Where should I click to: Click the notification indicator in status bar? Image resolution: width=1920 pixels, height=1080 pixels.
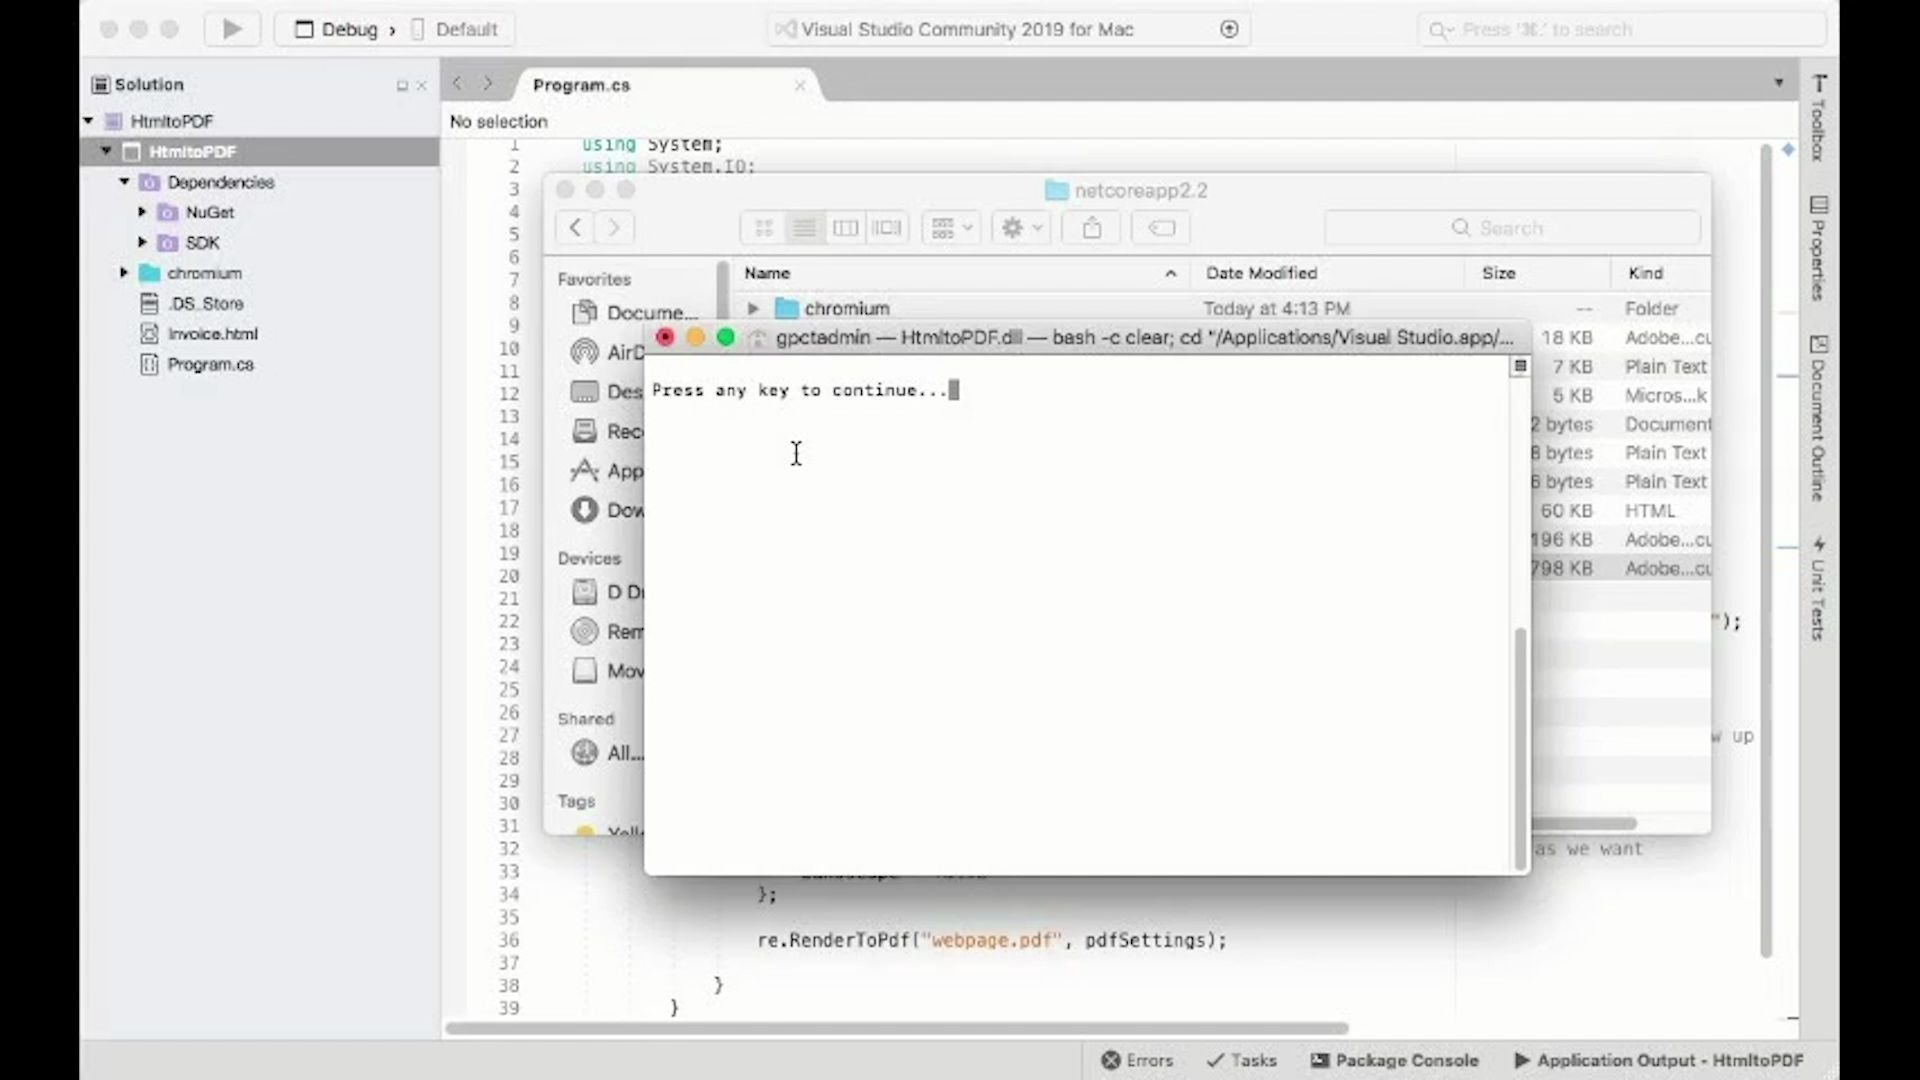coord(1229,29)
